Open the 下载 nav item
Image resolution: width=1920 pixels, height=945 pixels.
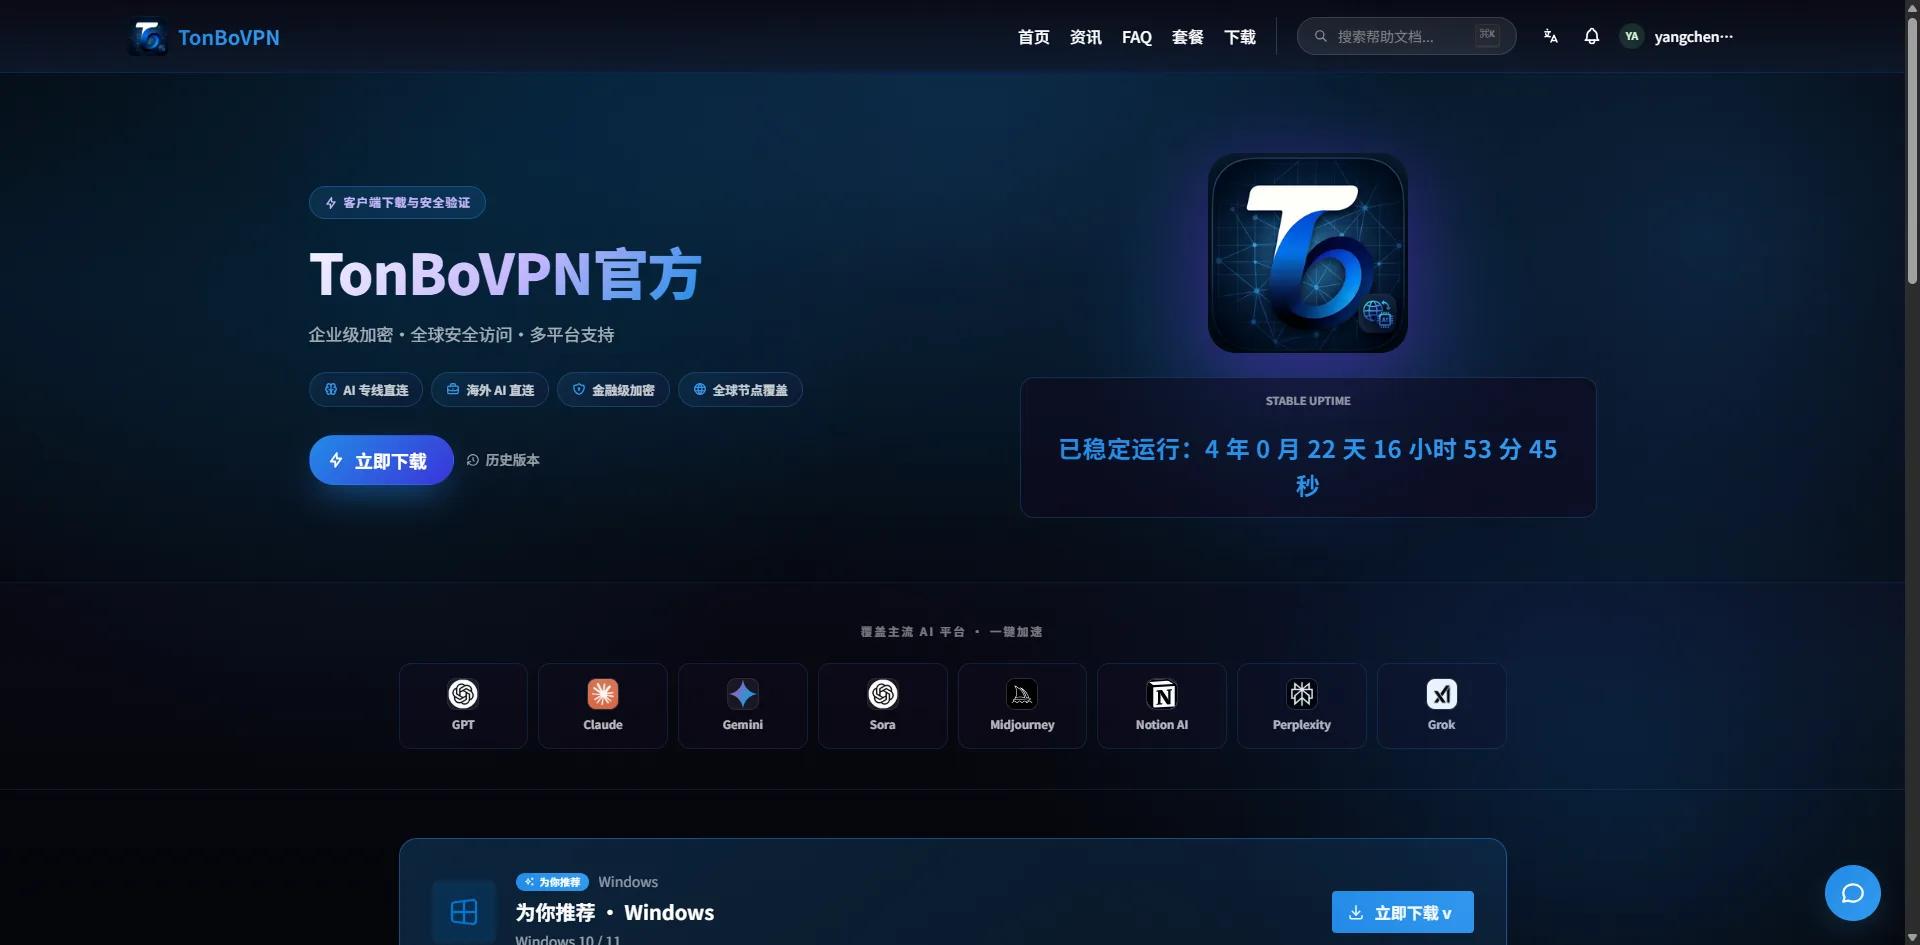(x=1240, y=37)
